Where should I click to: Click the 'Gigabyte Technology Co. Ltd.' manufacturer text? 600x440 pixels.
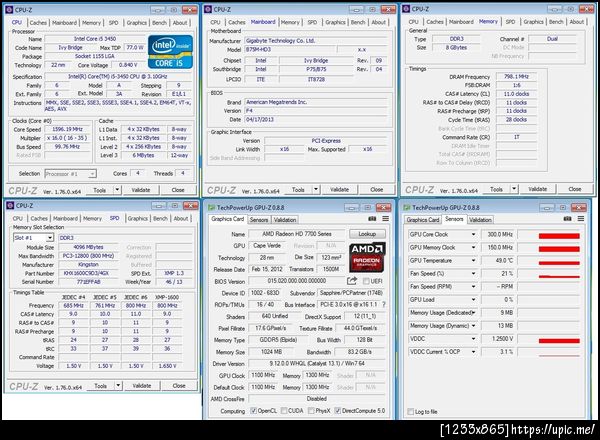[x=280, y=41]
